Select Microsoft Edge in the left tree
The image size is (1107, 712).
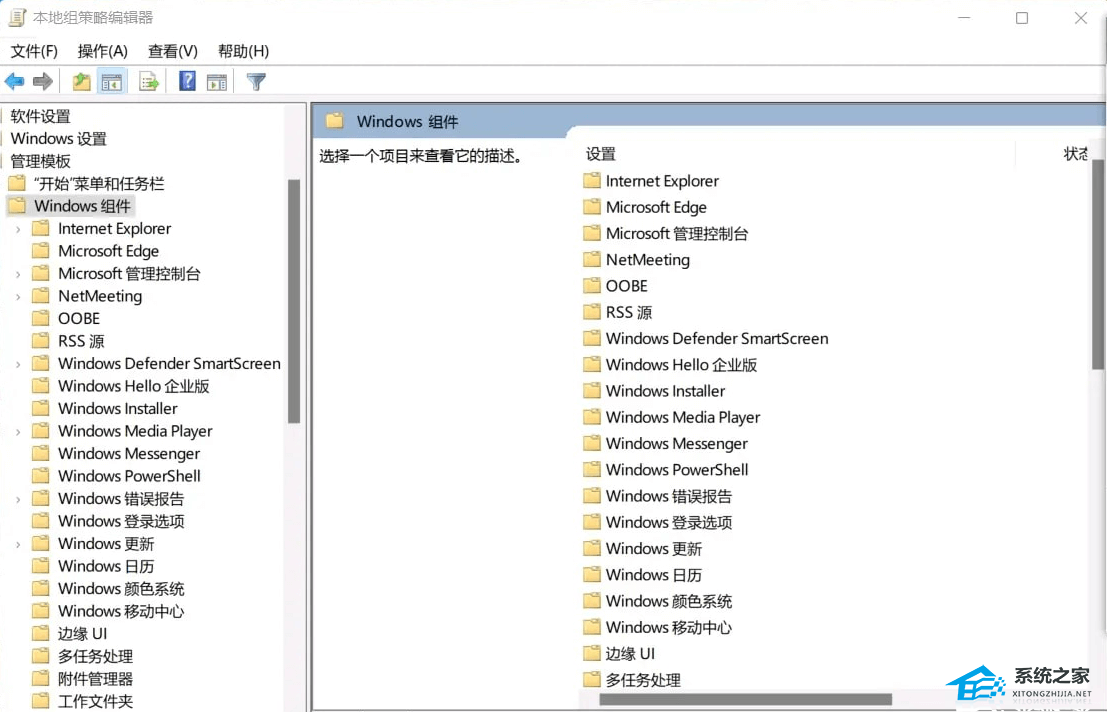tap(110, 250)
